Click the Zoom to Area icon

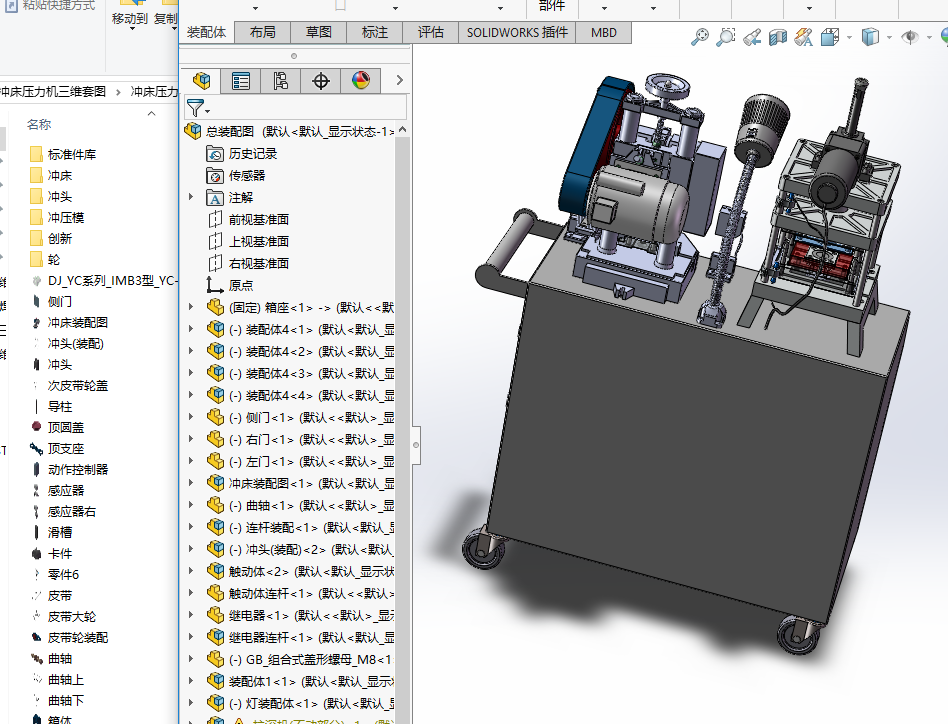(726, 38)
